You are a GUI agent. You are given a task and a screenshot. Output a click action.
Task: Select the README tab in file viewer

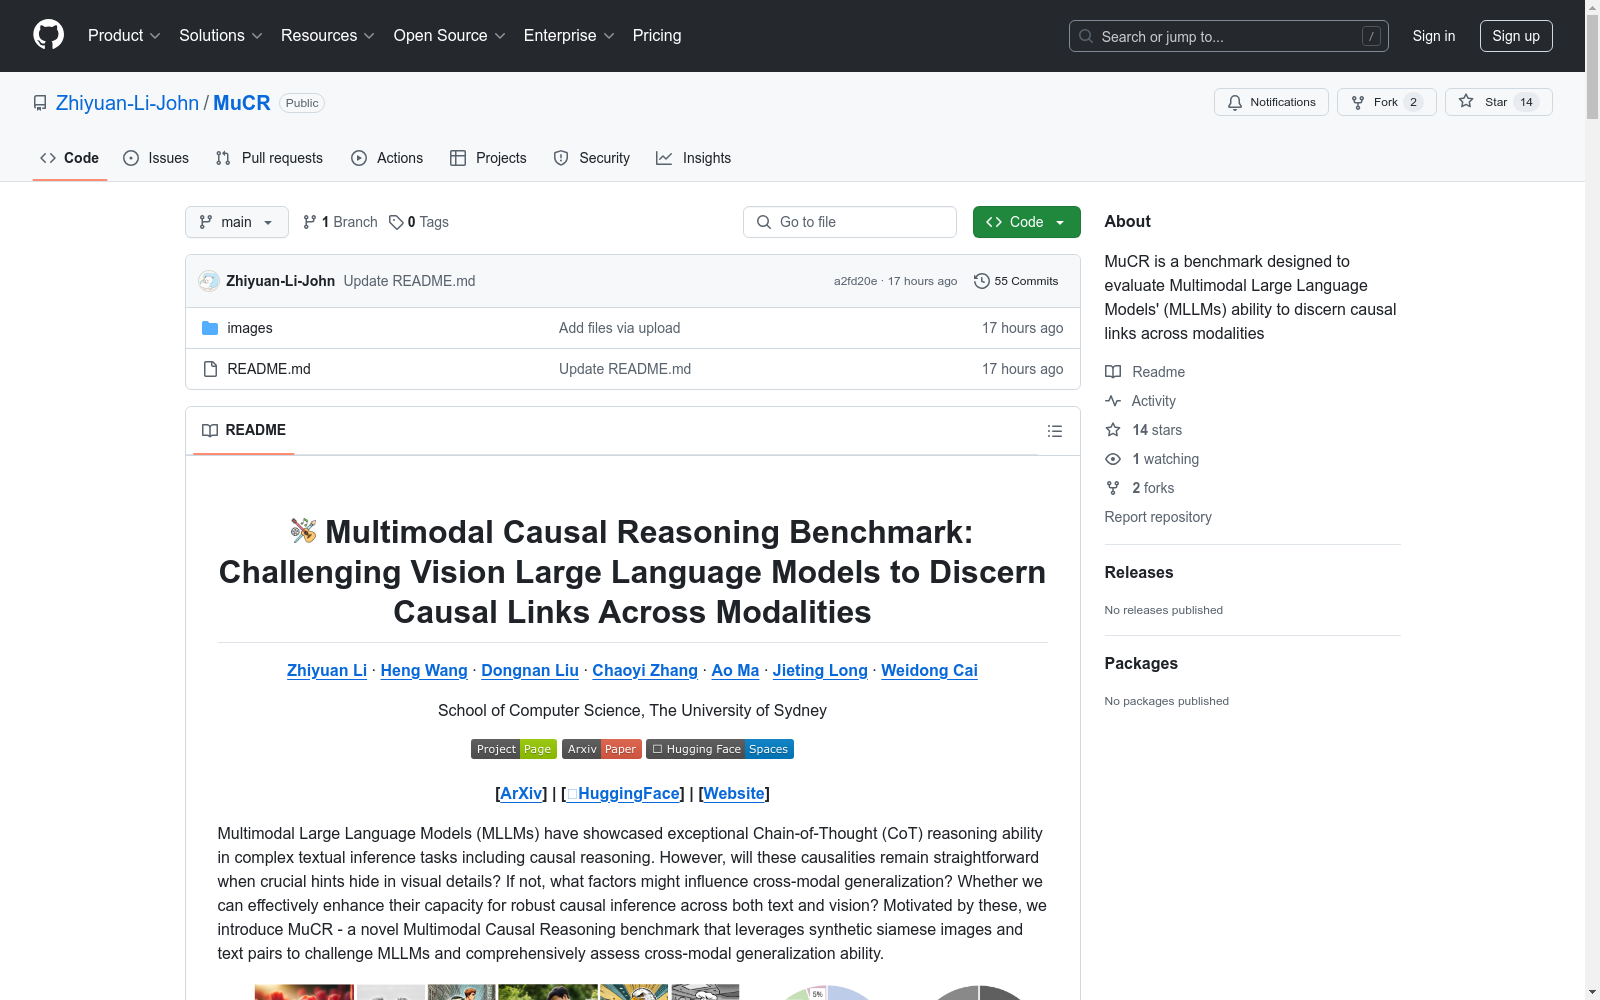[244, 430]
